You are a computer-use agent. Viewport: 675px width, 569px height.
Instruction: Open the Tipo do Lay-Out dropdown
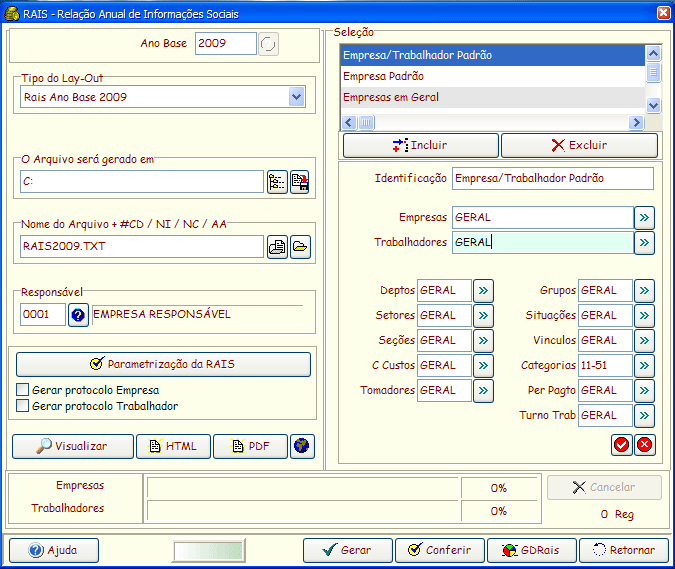297,97
